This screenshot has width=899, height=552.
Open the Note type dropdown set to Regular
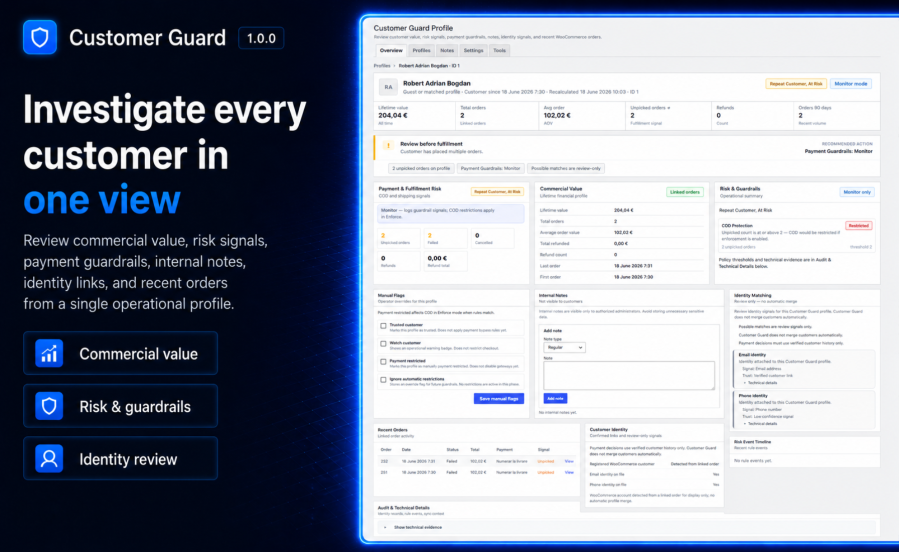564,347
